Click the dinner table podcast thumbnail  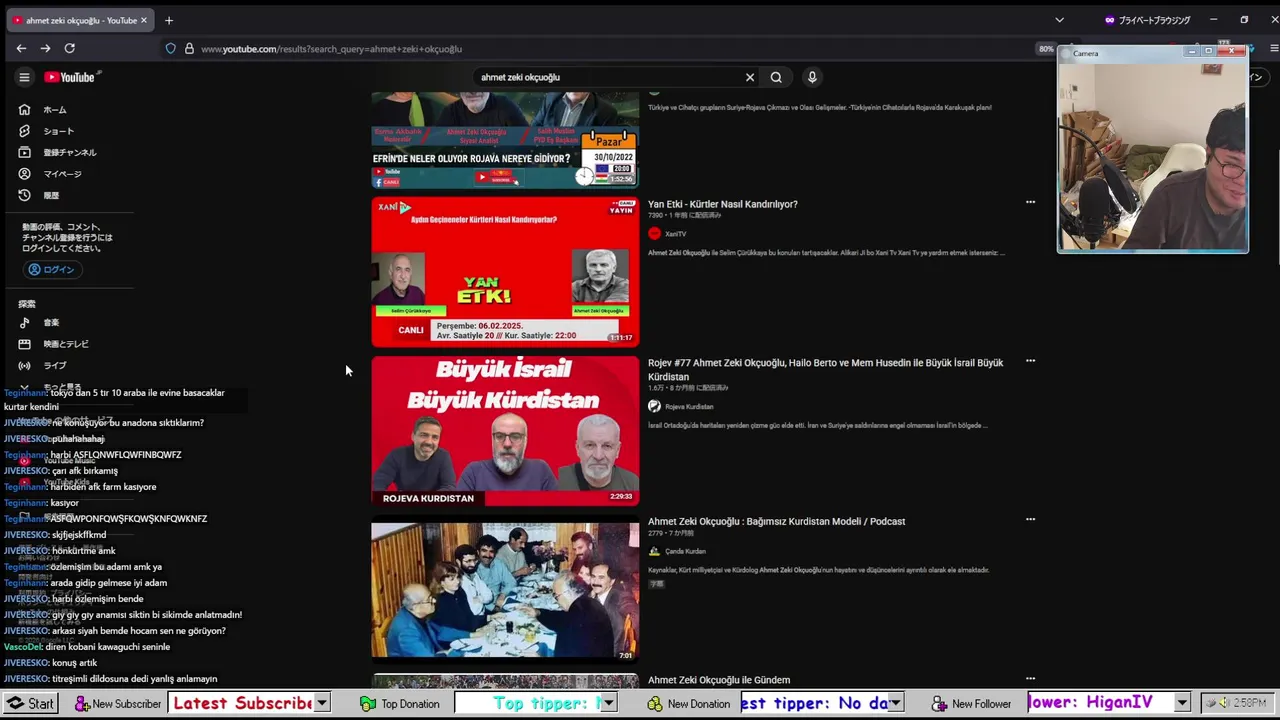pos(505,590)
